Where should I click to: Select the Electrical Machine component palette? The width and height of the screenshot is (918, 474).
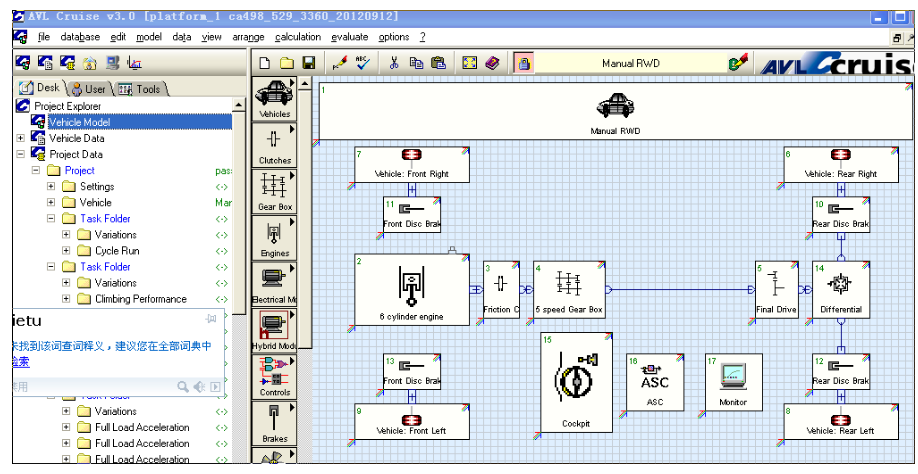(275, 284)
